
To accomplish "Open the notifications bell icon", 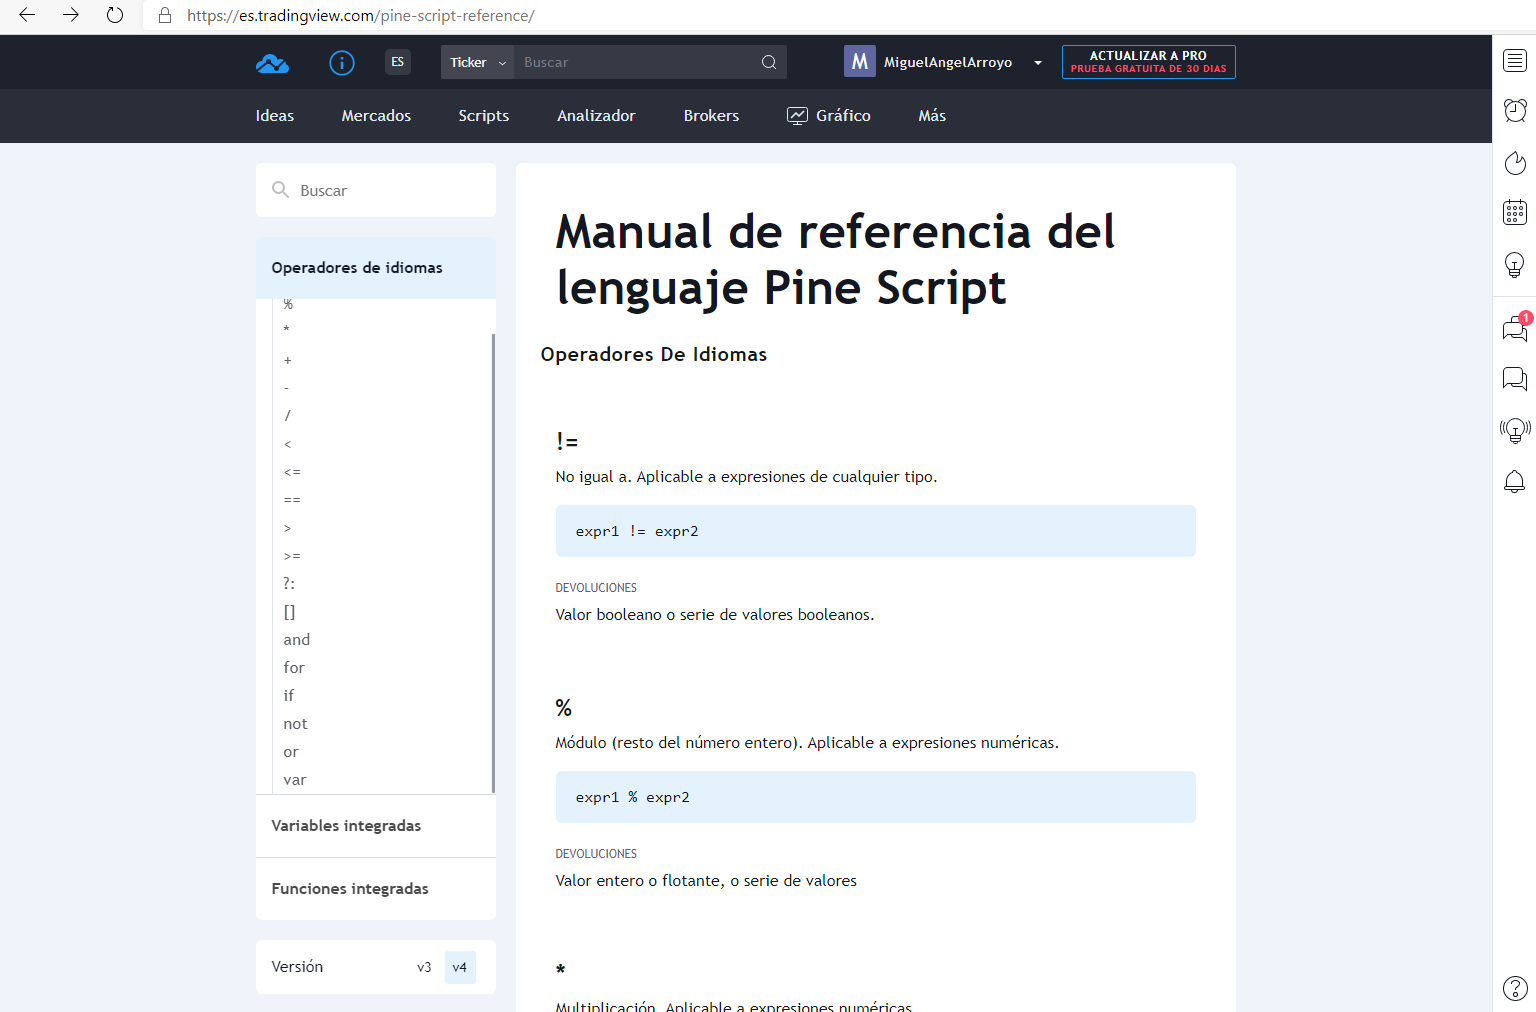I will [x=1515, y=482].
